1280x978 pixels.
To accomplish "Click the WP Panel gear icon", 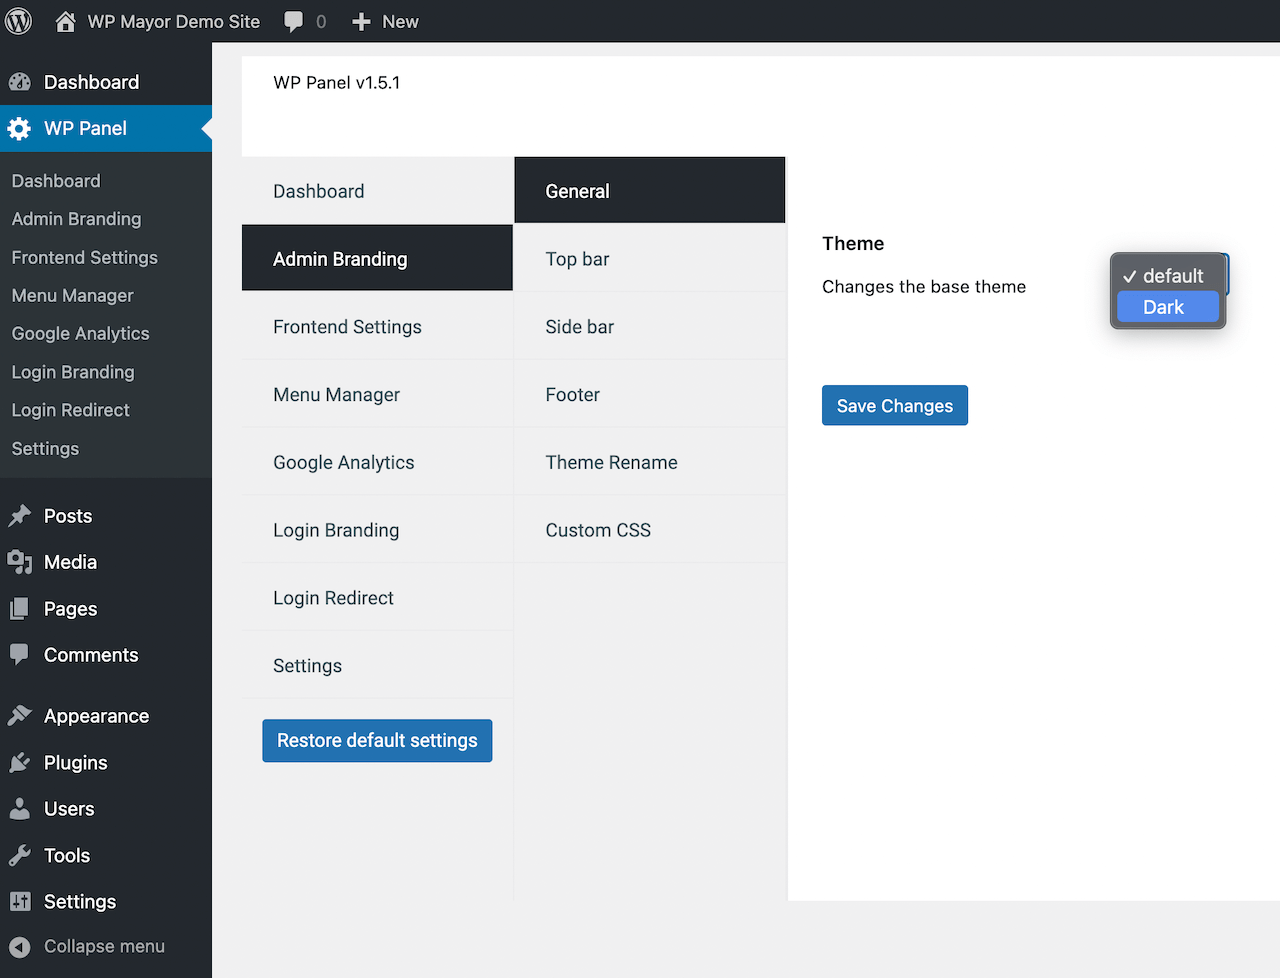I will tap(19, 128).
